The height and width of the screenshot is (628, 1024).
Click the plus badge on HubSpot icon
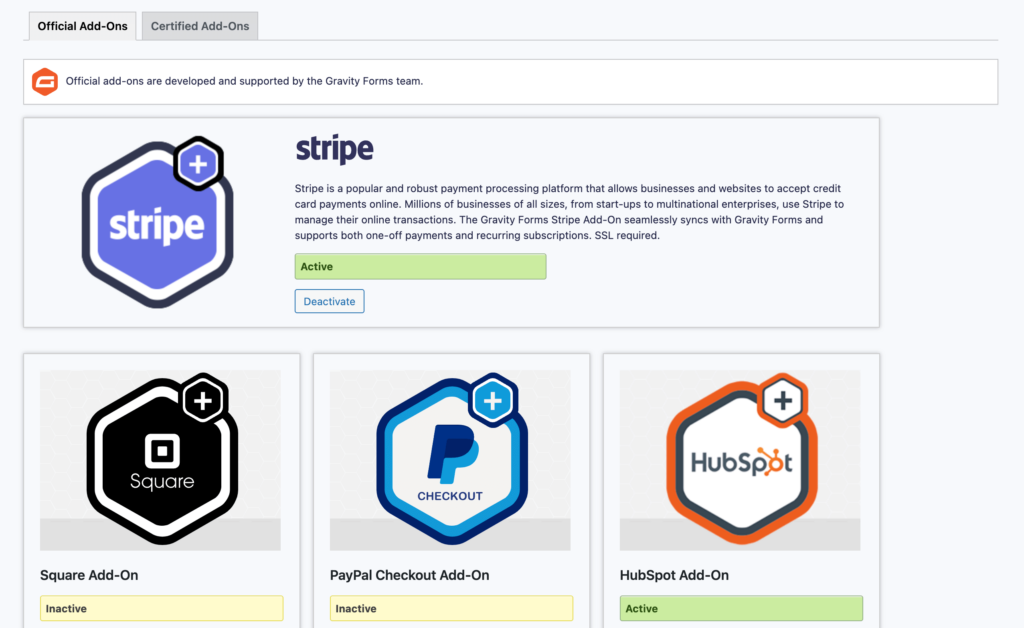coord(783,400)
